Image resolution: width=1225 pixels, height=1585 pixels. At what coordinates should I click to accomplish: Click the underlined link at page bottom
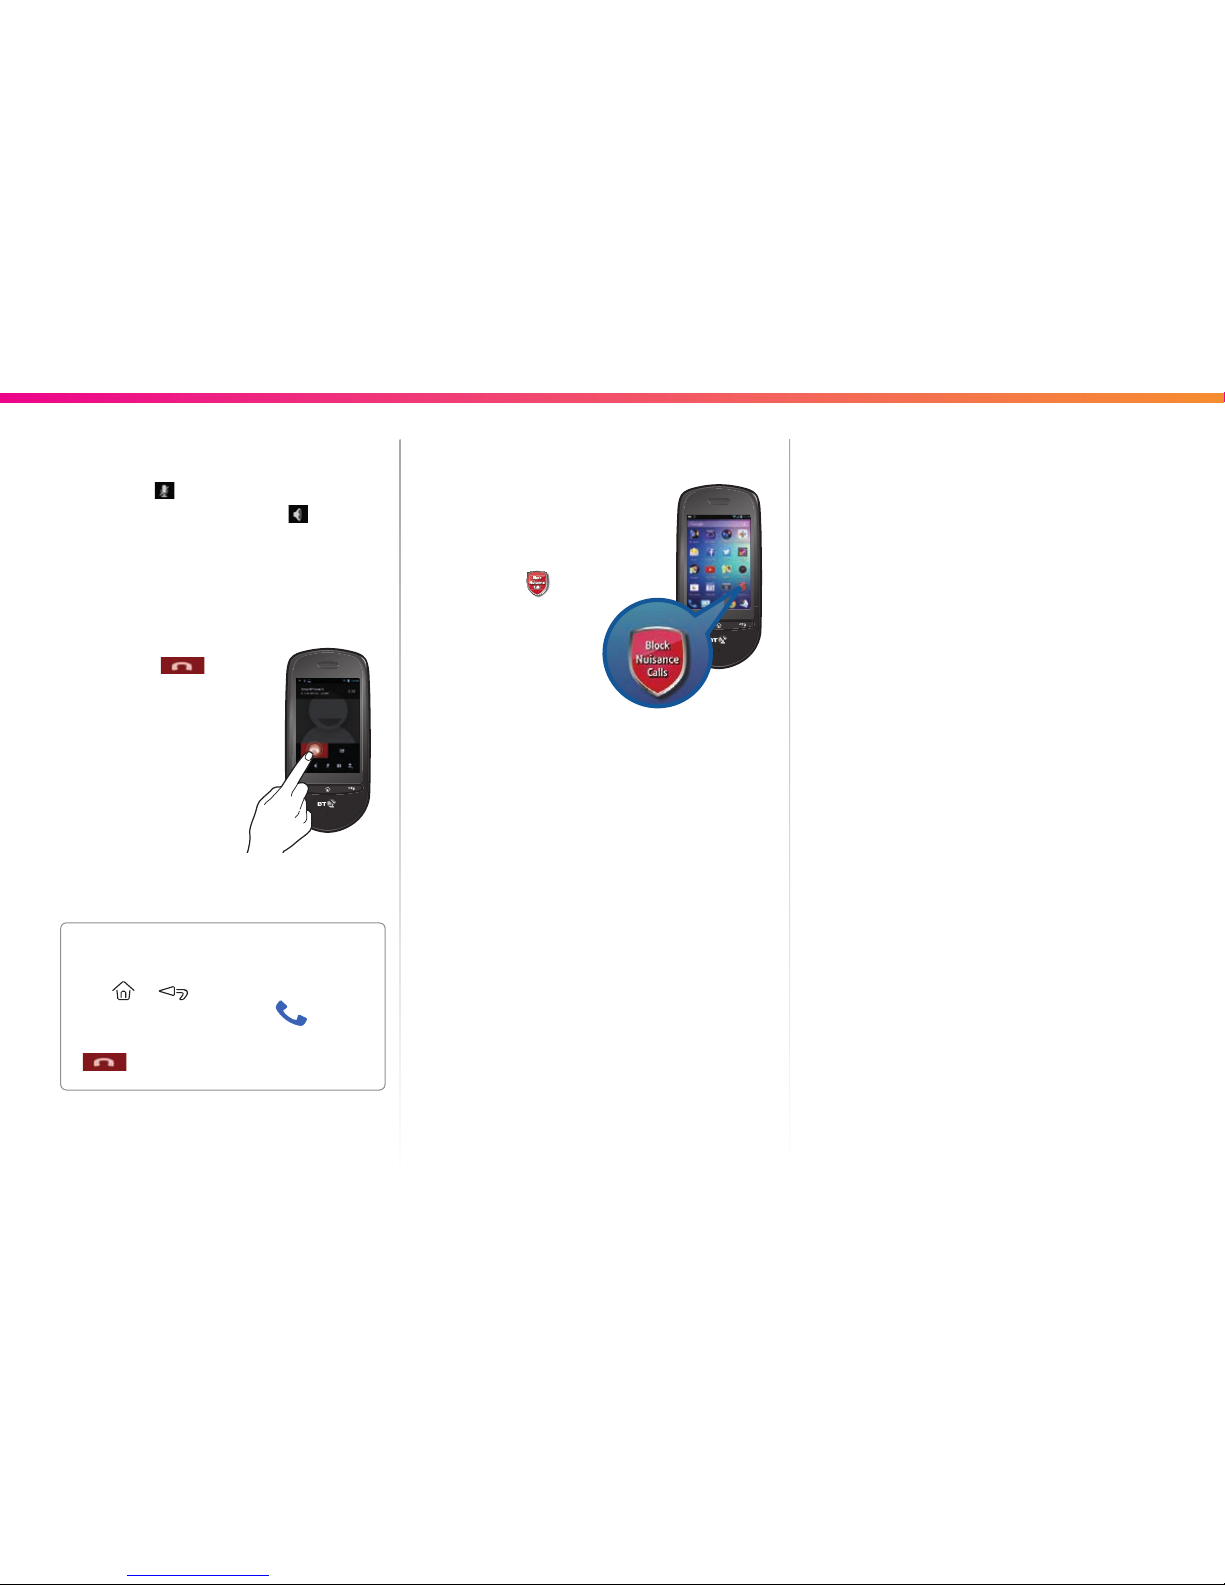[198, 1575]
